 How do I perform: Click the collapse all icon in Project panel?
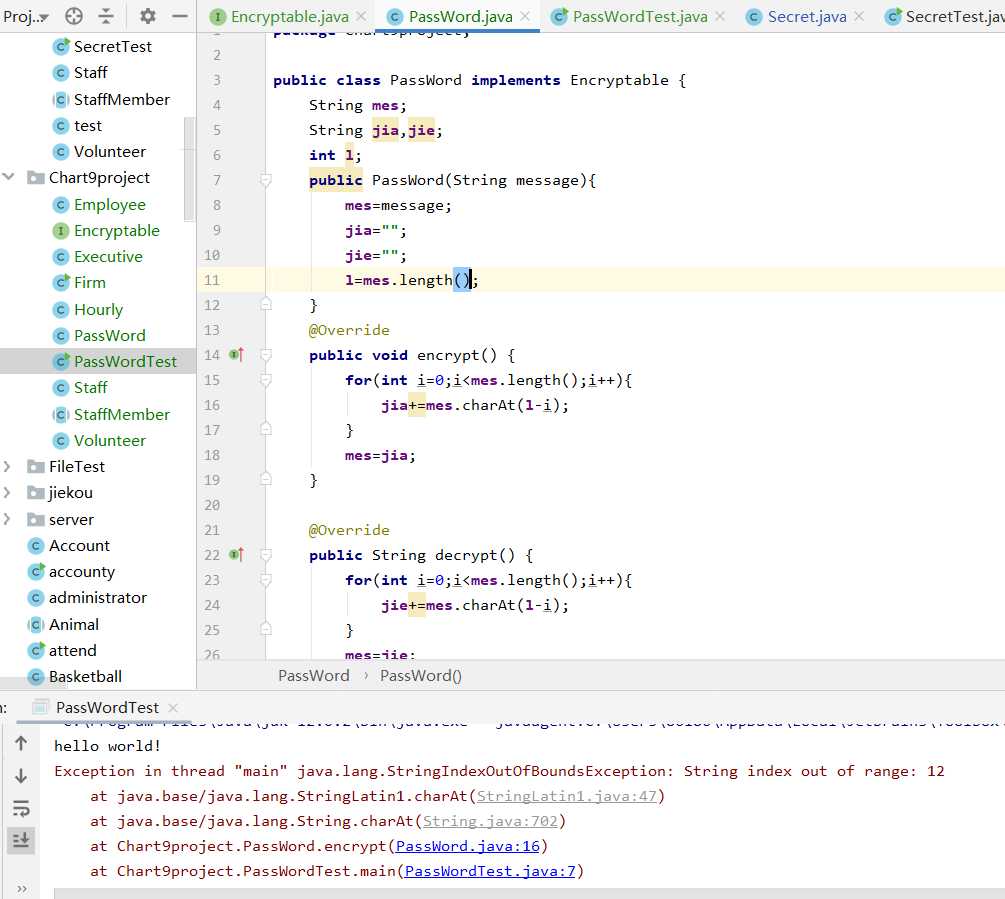click(106, 15)
